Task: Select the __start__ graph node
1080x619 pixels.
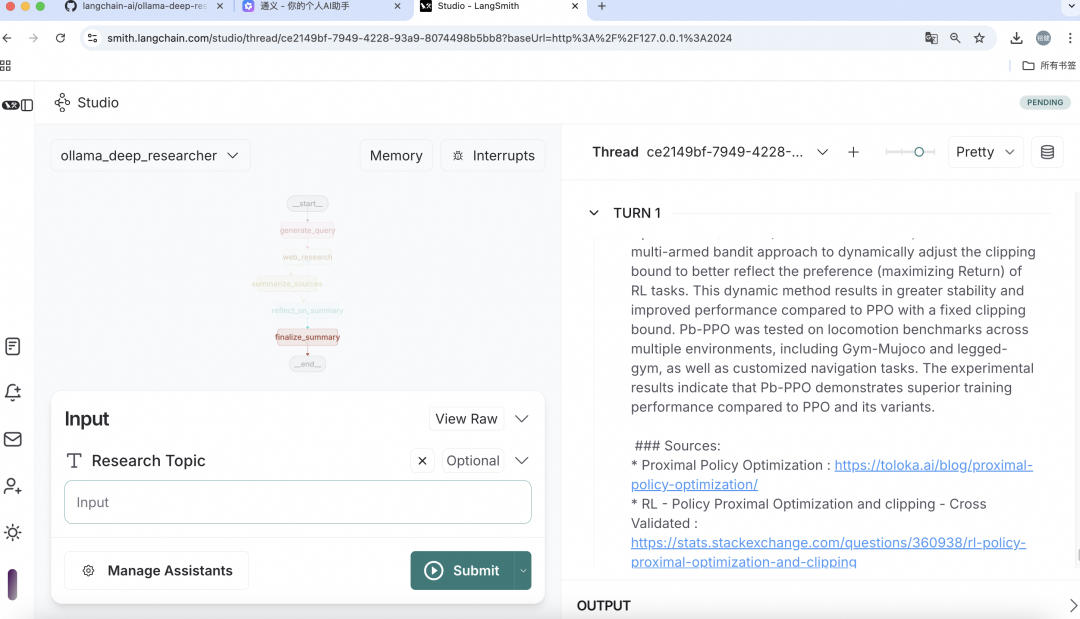Action: tap(307, 203)
